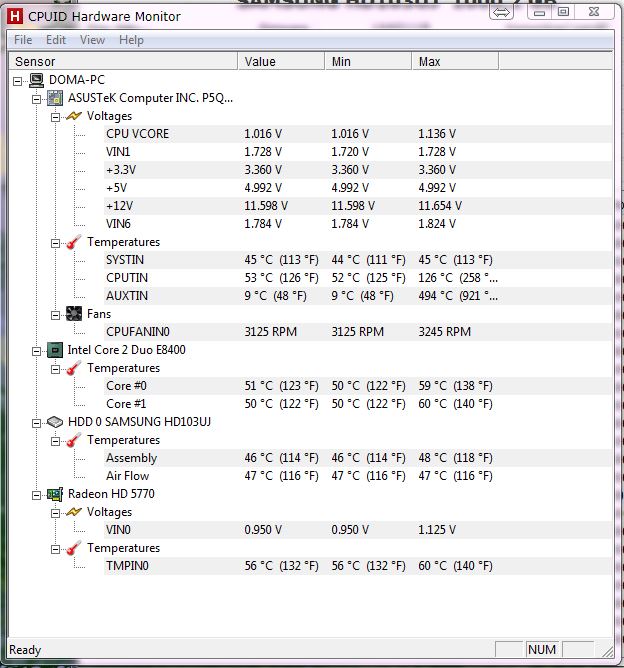Image resolution: width=624 pixels, height=668 pixels.
Task: Click the Value column header
Action: click(281, 61)
